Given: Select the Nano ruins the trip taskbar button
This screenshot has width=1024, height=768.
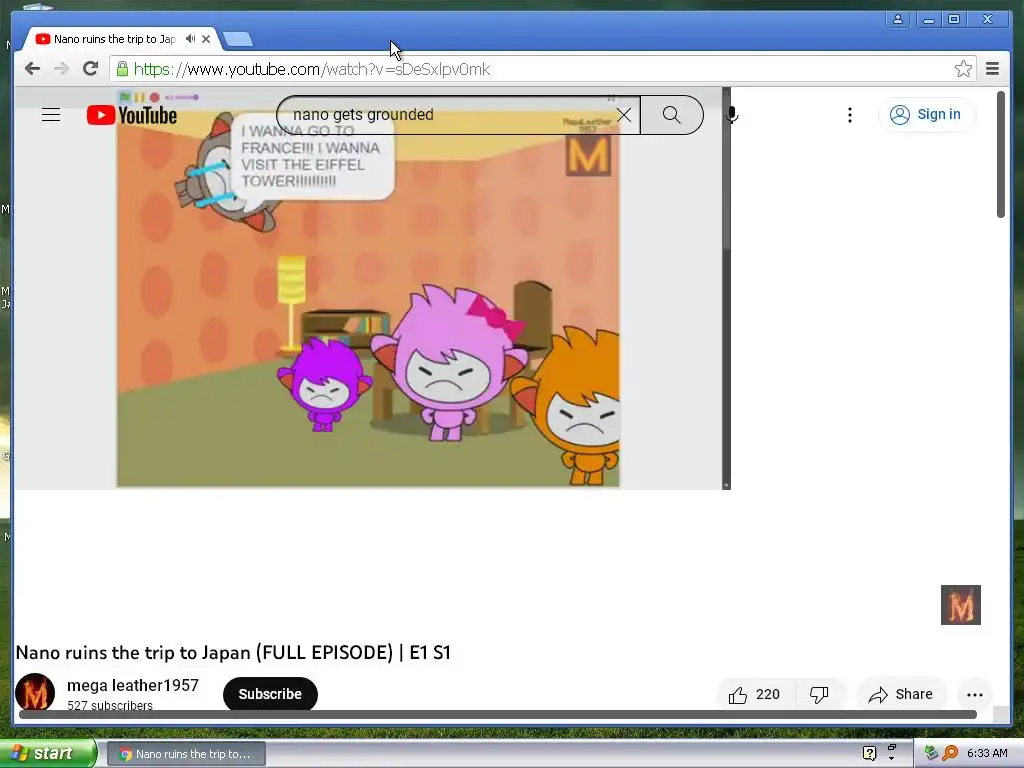Looking at the screenshot, I should click(x=186, y=754).
